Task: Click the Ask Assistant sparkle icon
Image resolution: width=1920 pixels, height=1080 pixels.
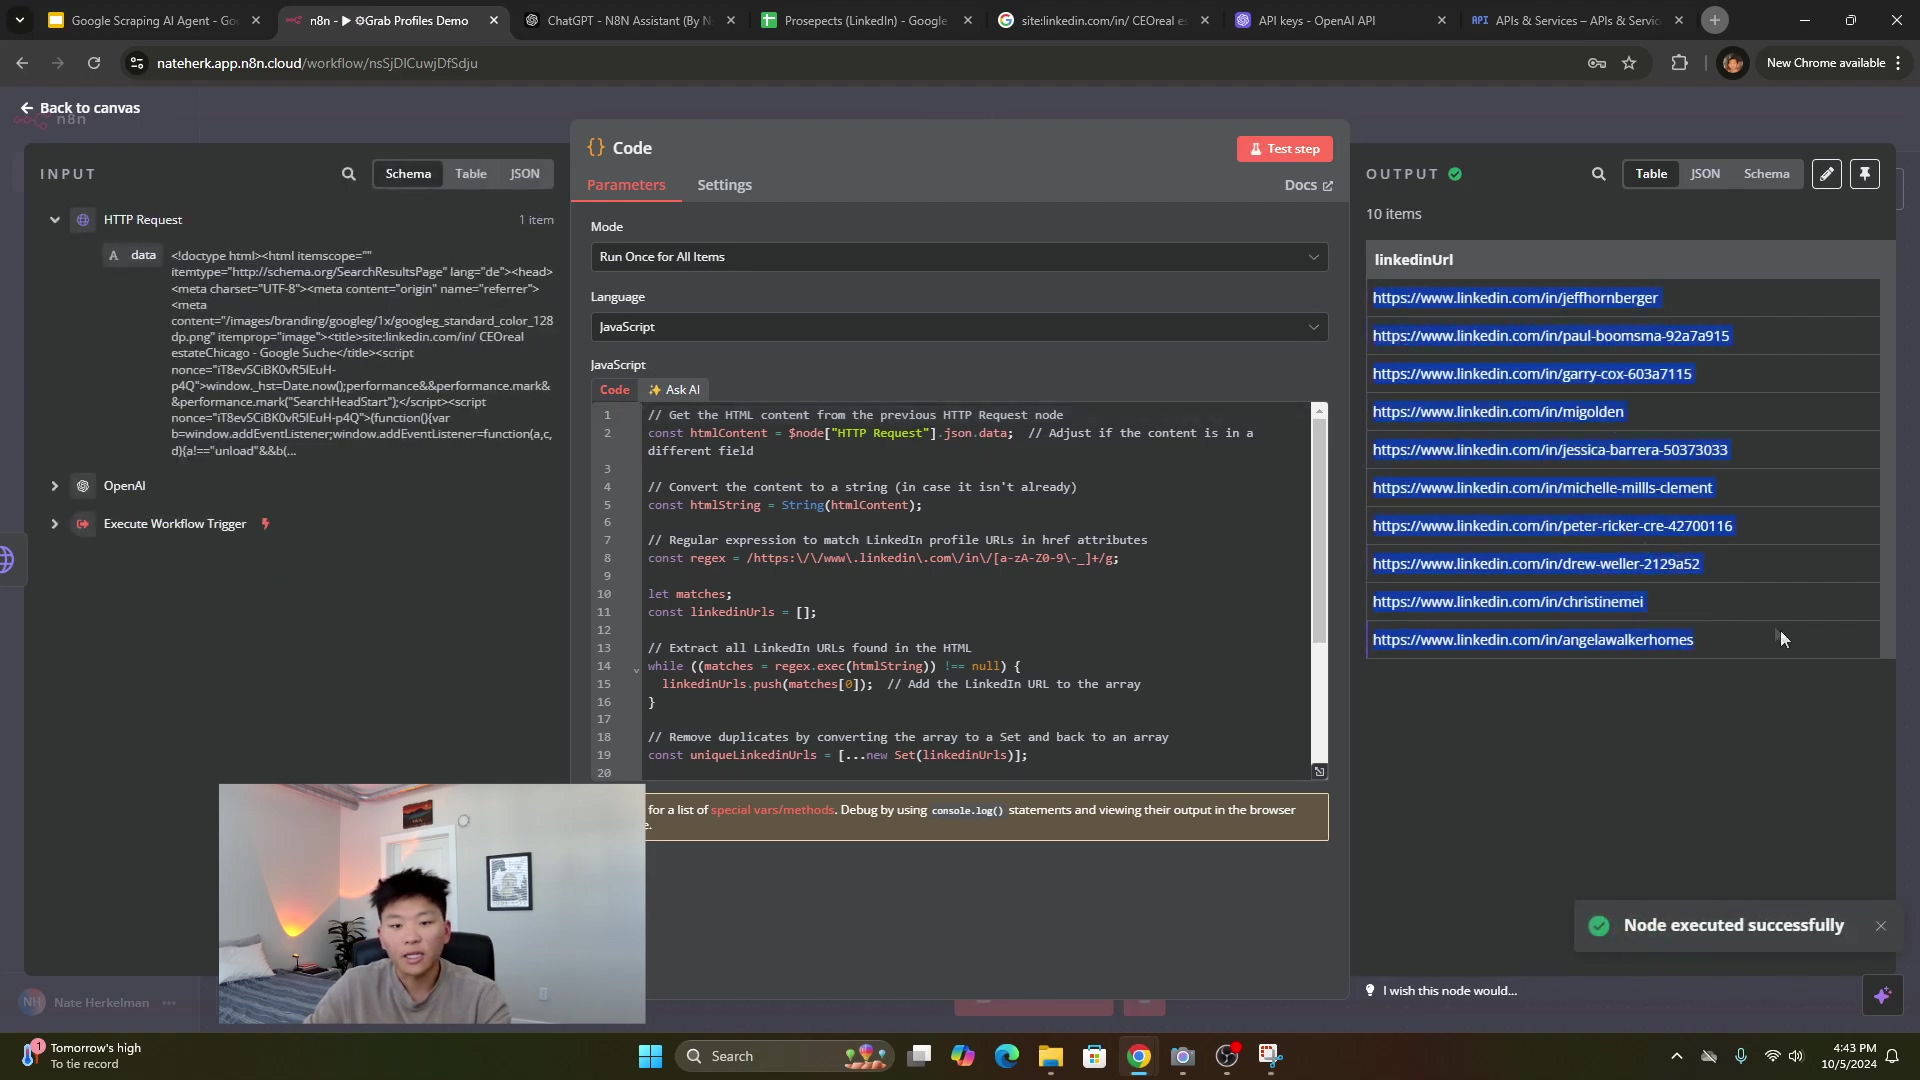Action: pyautogui.click(x=1882, y=995)
